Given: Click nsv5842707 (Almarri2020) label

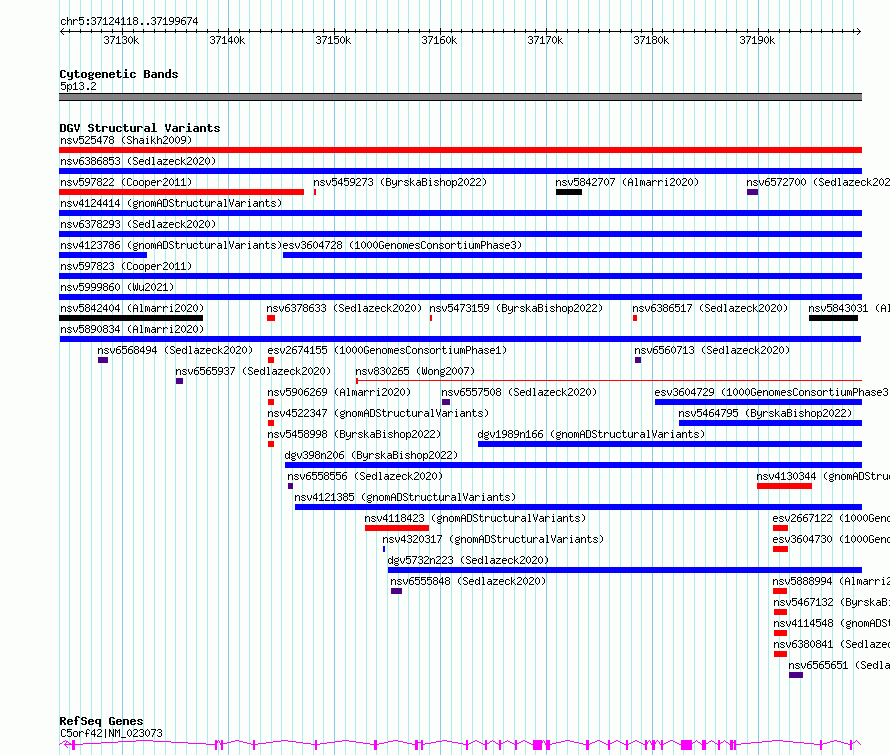Looking at the screenshot, I should [x=627, y=182].
